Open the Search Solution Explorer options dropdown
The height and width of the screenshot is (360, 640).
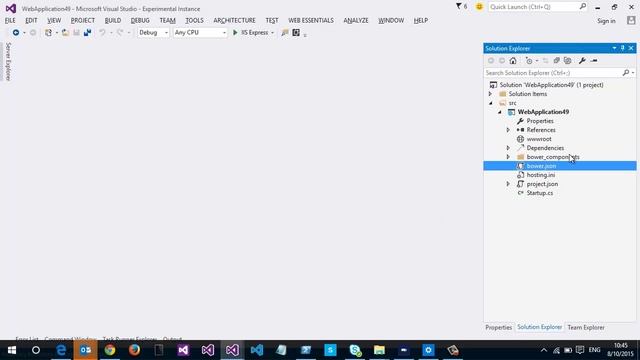pyautogui.click(x=633, y=73)
